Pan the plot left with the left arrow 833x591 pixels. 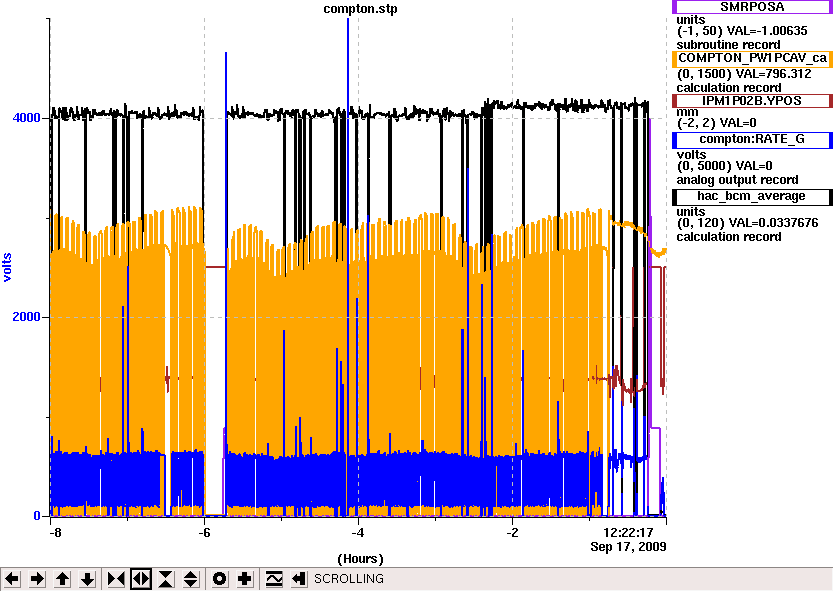[x=12, y=579]
